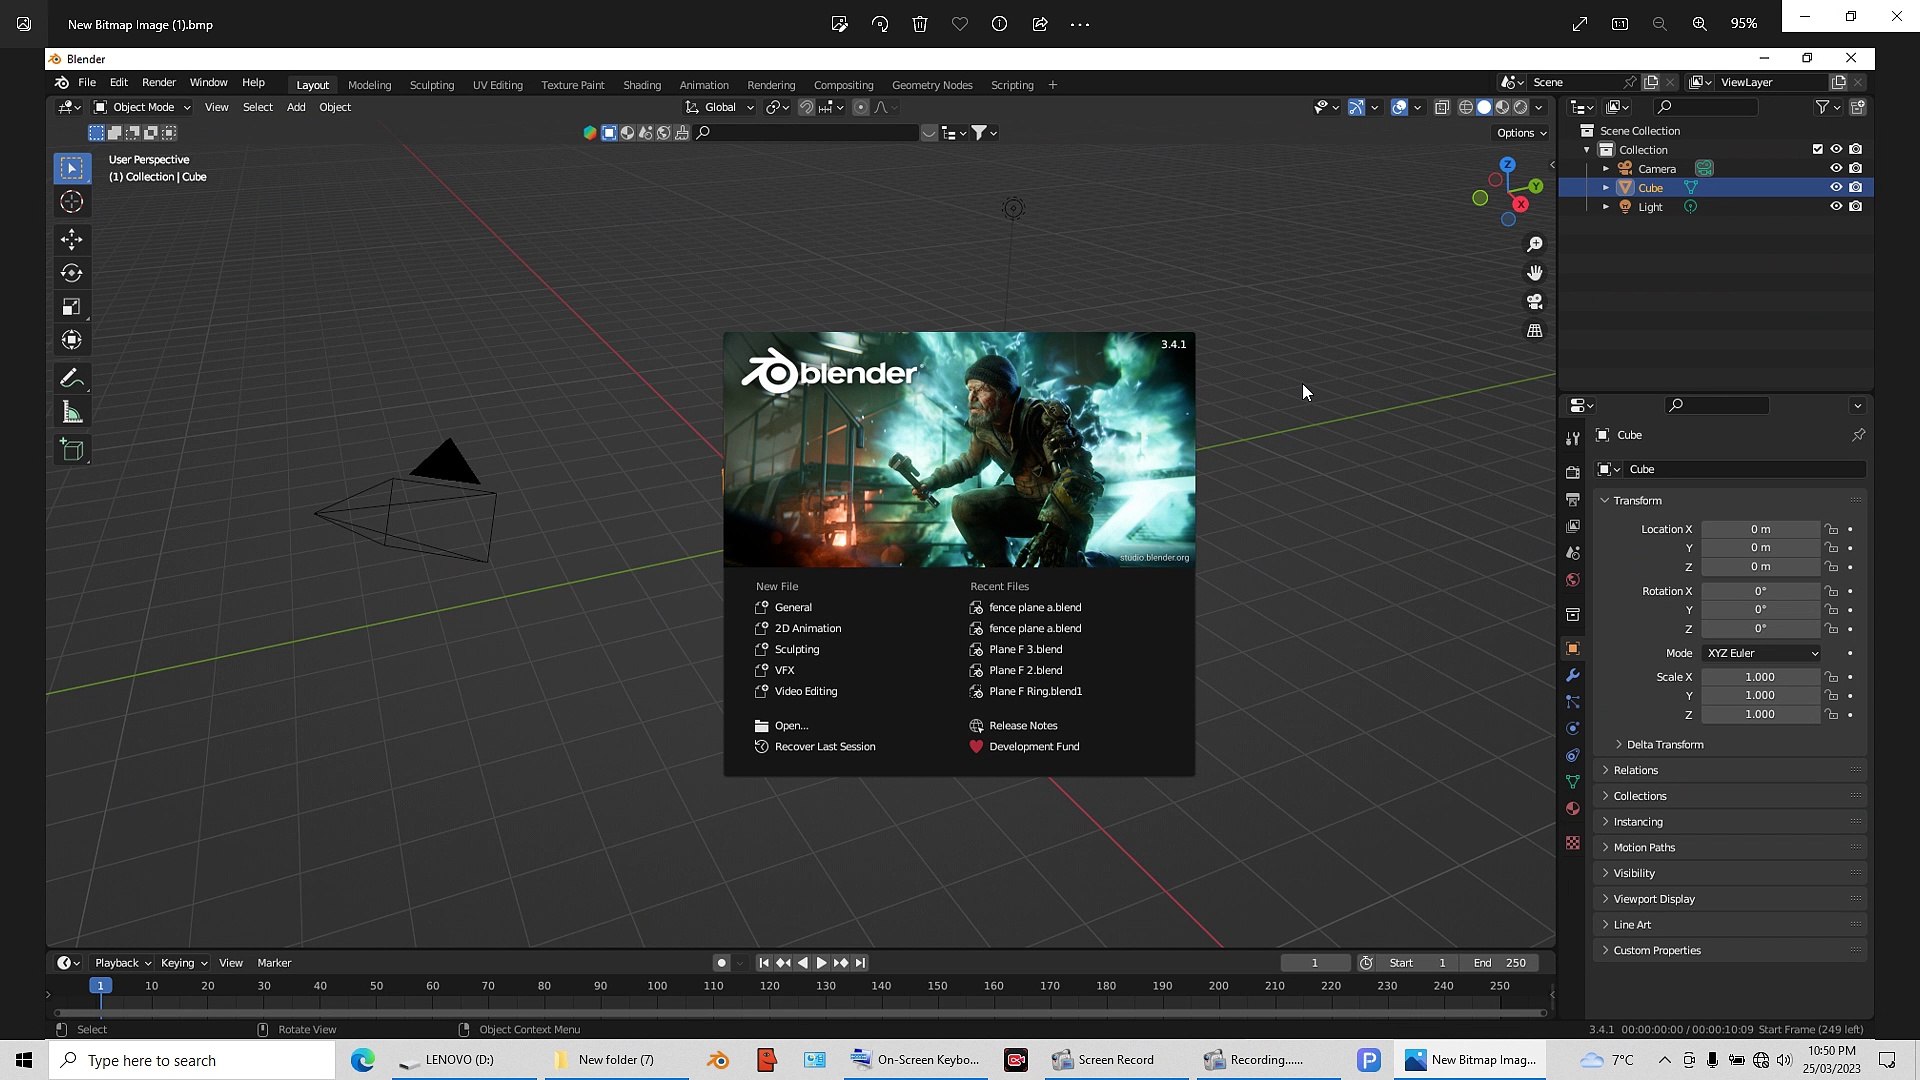Open the rotation Mode XYZ Euler dropdown

coord(1761,653)
